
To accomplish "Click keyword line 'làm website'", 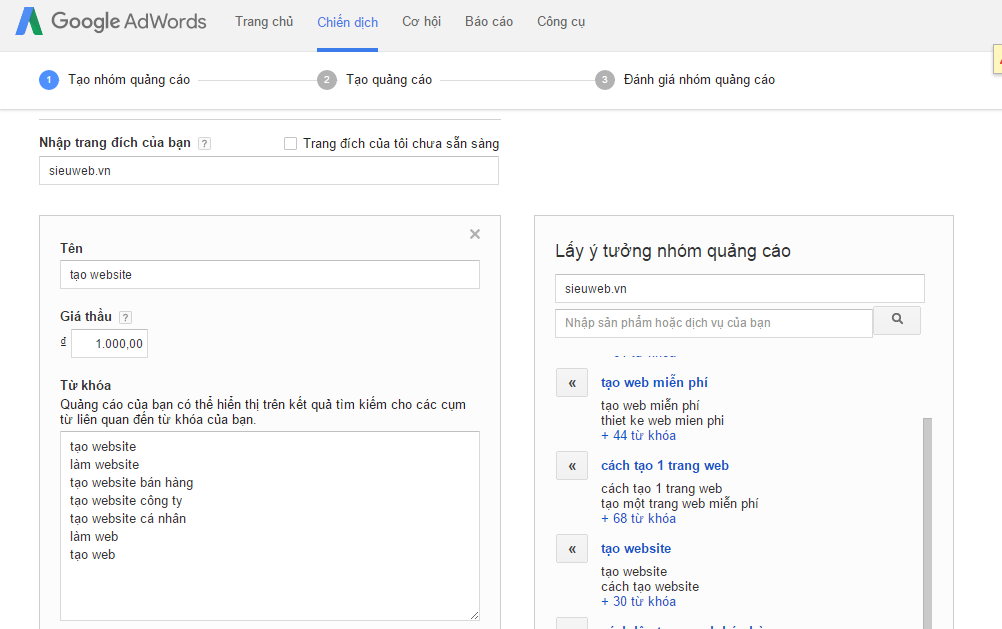I will [x=104, y=465].
